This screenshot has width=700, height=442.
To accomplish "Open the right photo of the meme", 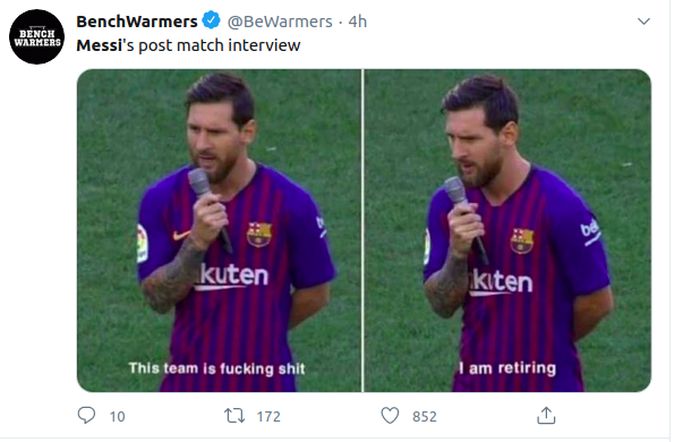I will point(508,230).
